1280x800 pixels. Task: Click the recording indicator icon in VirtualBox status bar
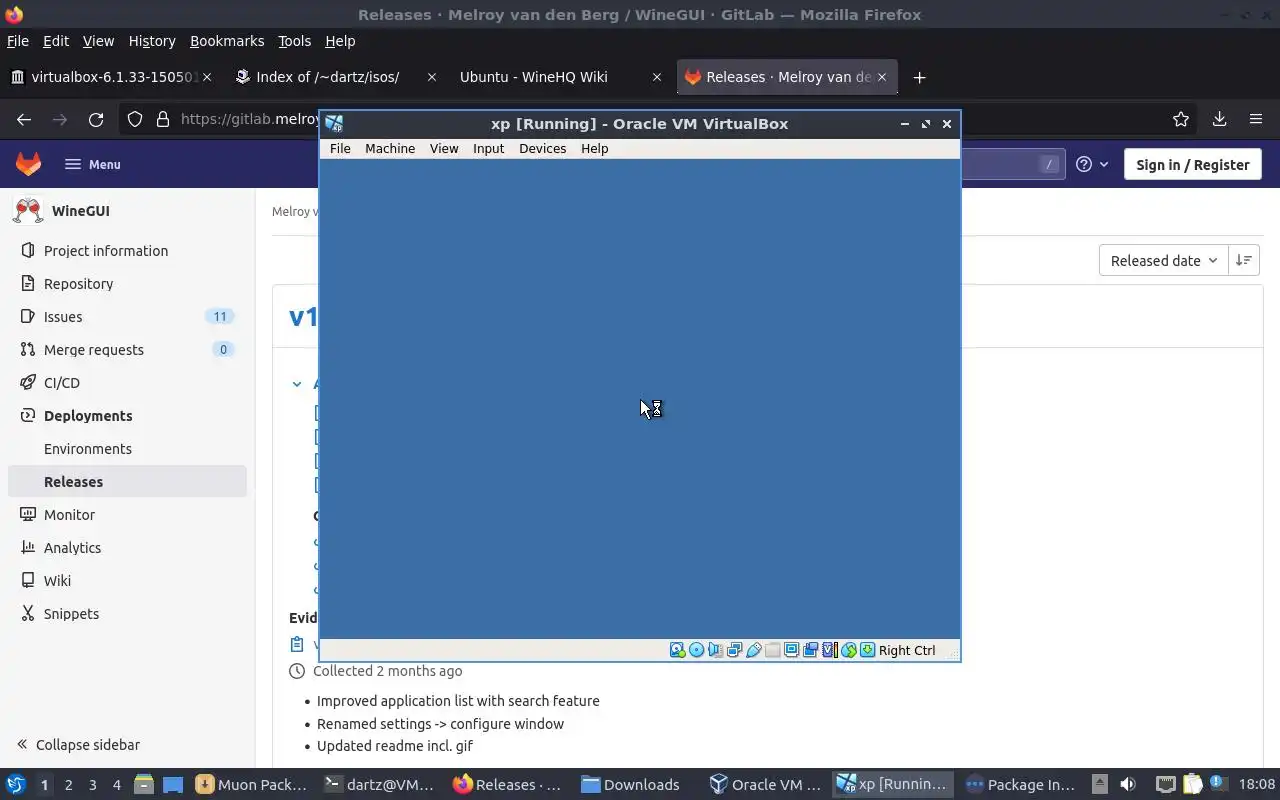[x=811, y=650]
